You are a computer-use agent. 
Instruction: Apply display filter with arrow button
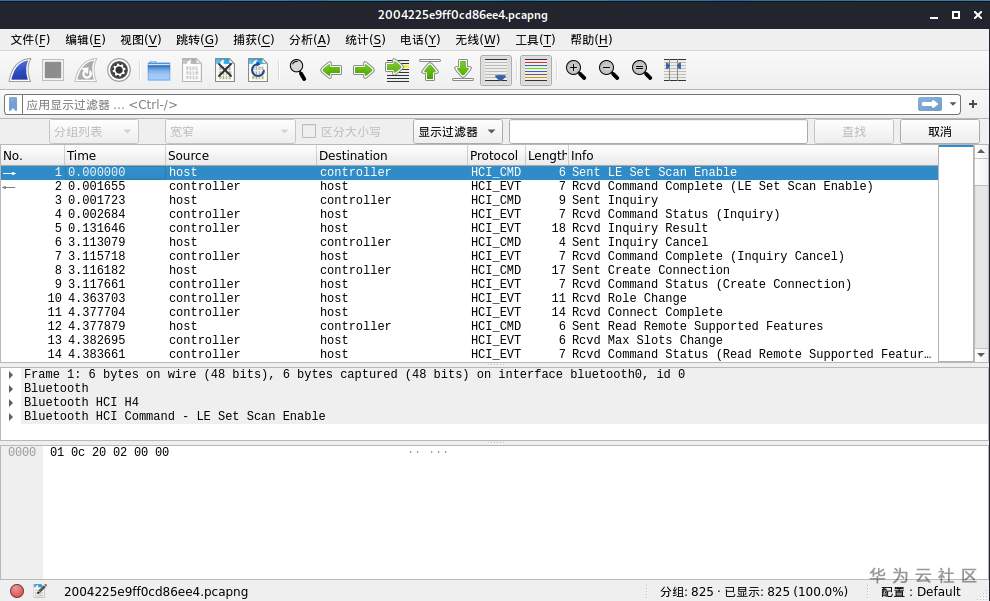929,104
